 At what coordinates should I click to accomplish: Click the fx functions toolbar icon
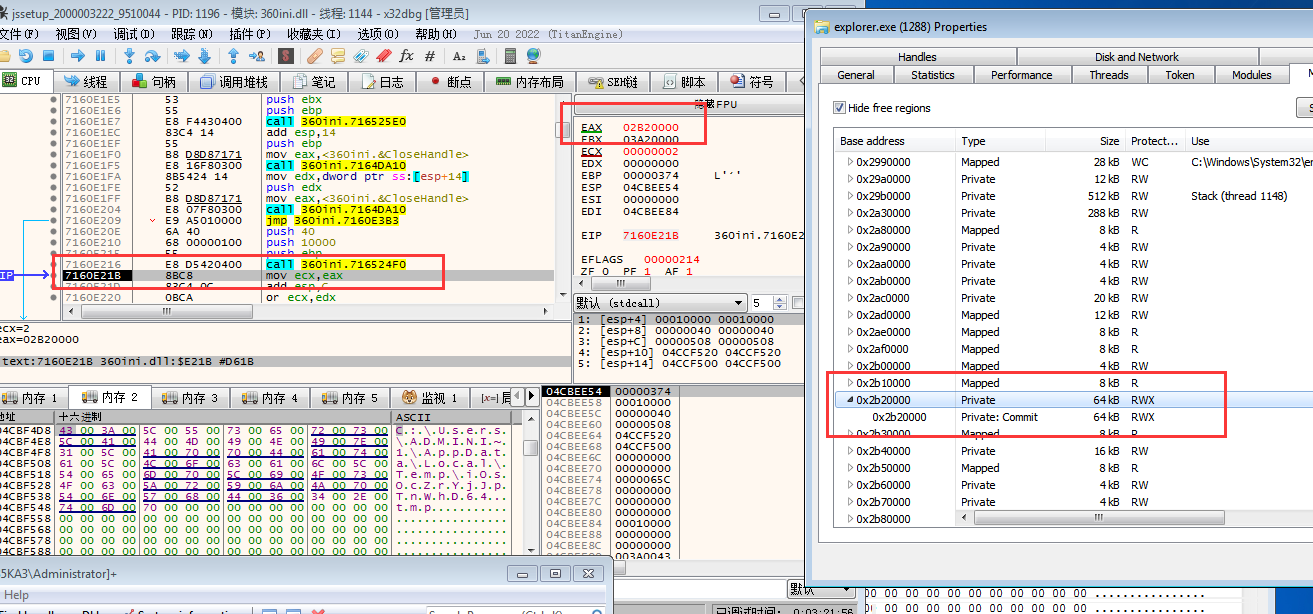tap(406, 56)
